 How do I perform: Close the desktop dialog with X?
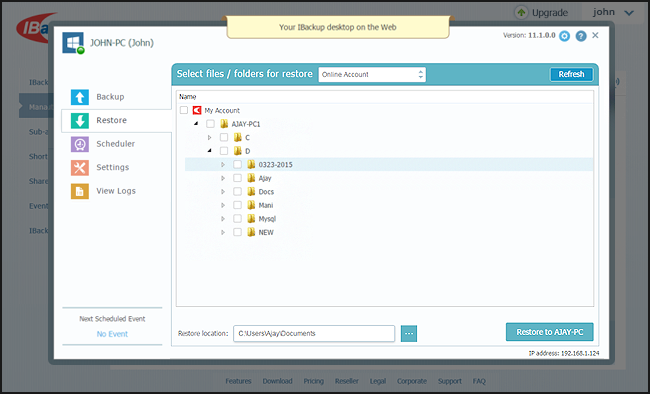pos(595,35)
